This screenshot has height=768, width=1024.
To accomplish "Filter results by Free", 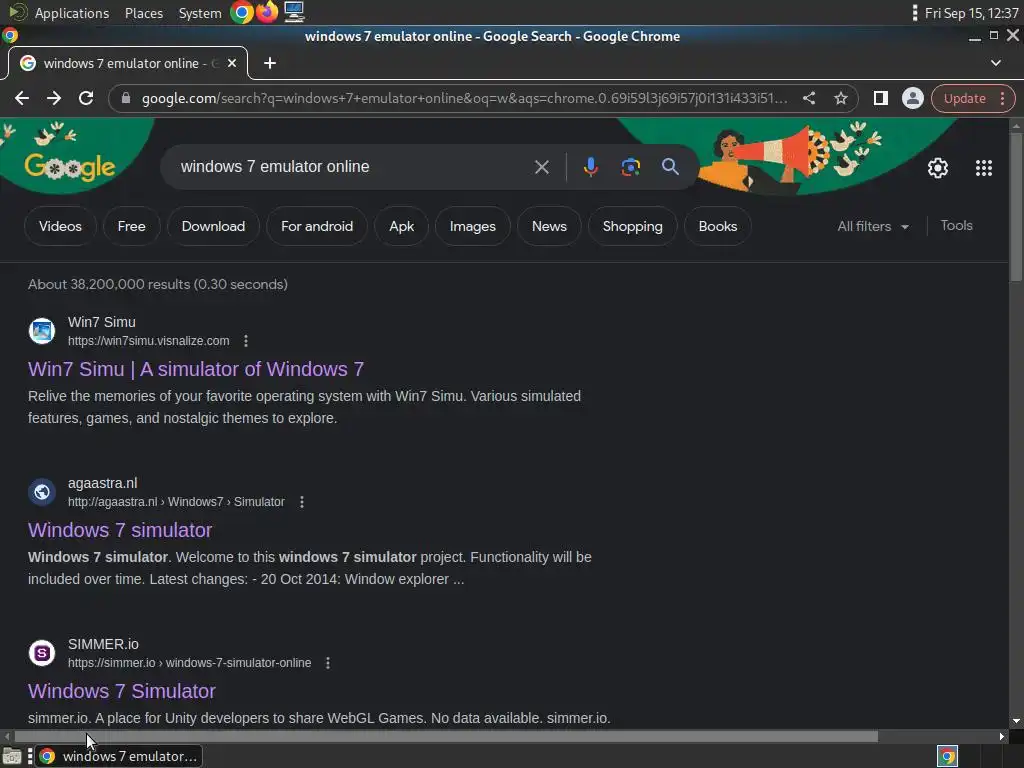I will [x=131, y=226].
